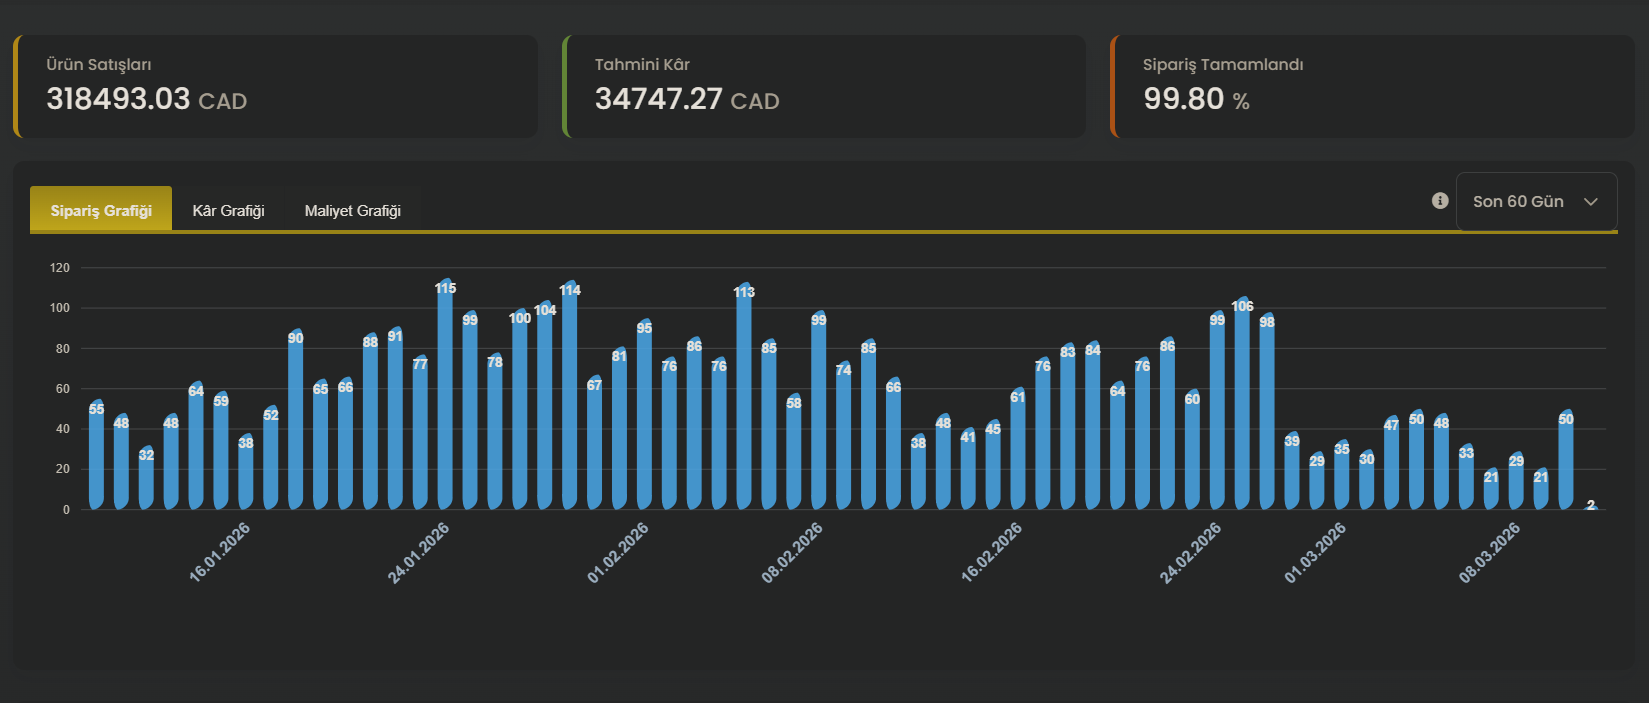The height and width of the screenshot is (703, 1649).
Task: Click the 01.02.2026 axis date label
Action: pyautogui.click(x=618, y=552)
